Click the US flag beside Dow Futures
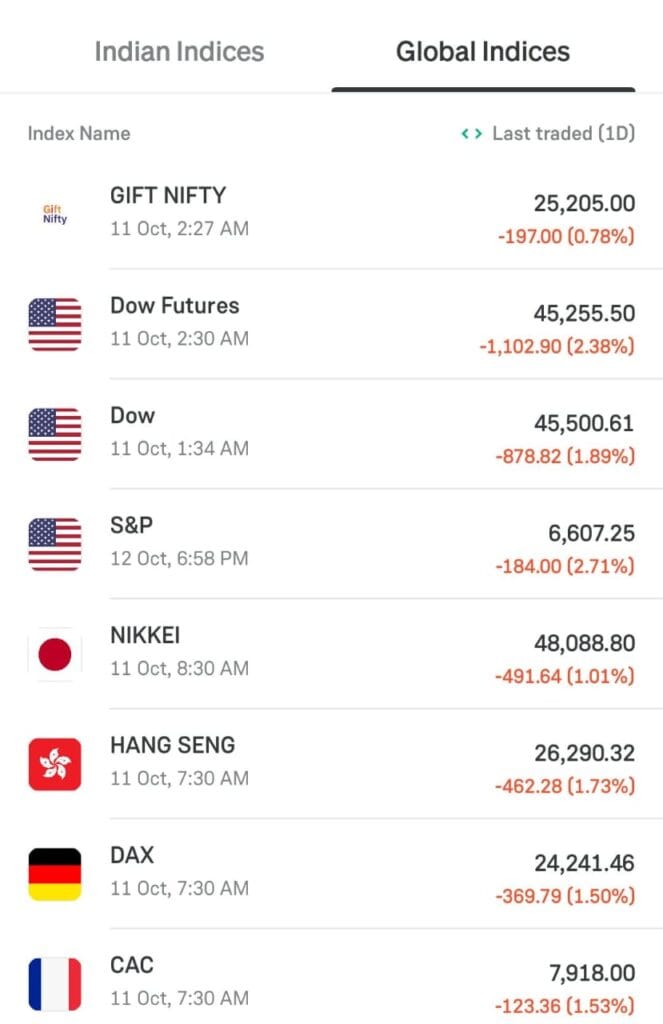Image resolution: width=663 pixels, height=1024 pixels. (x=55, y=322)
